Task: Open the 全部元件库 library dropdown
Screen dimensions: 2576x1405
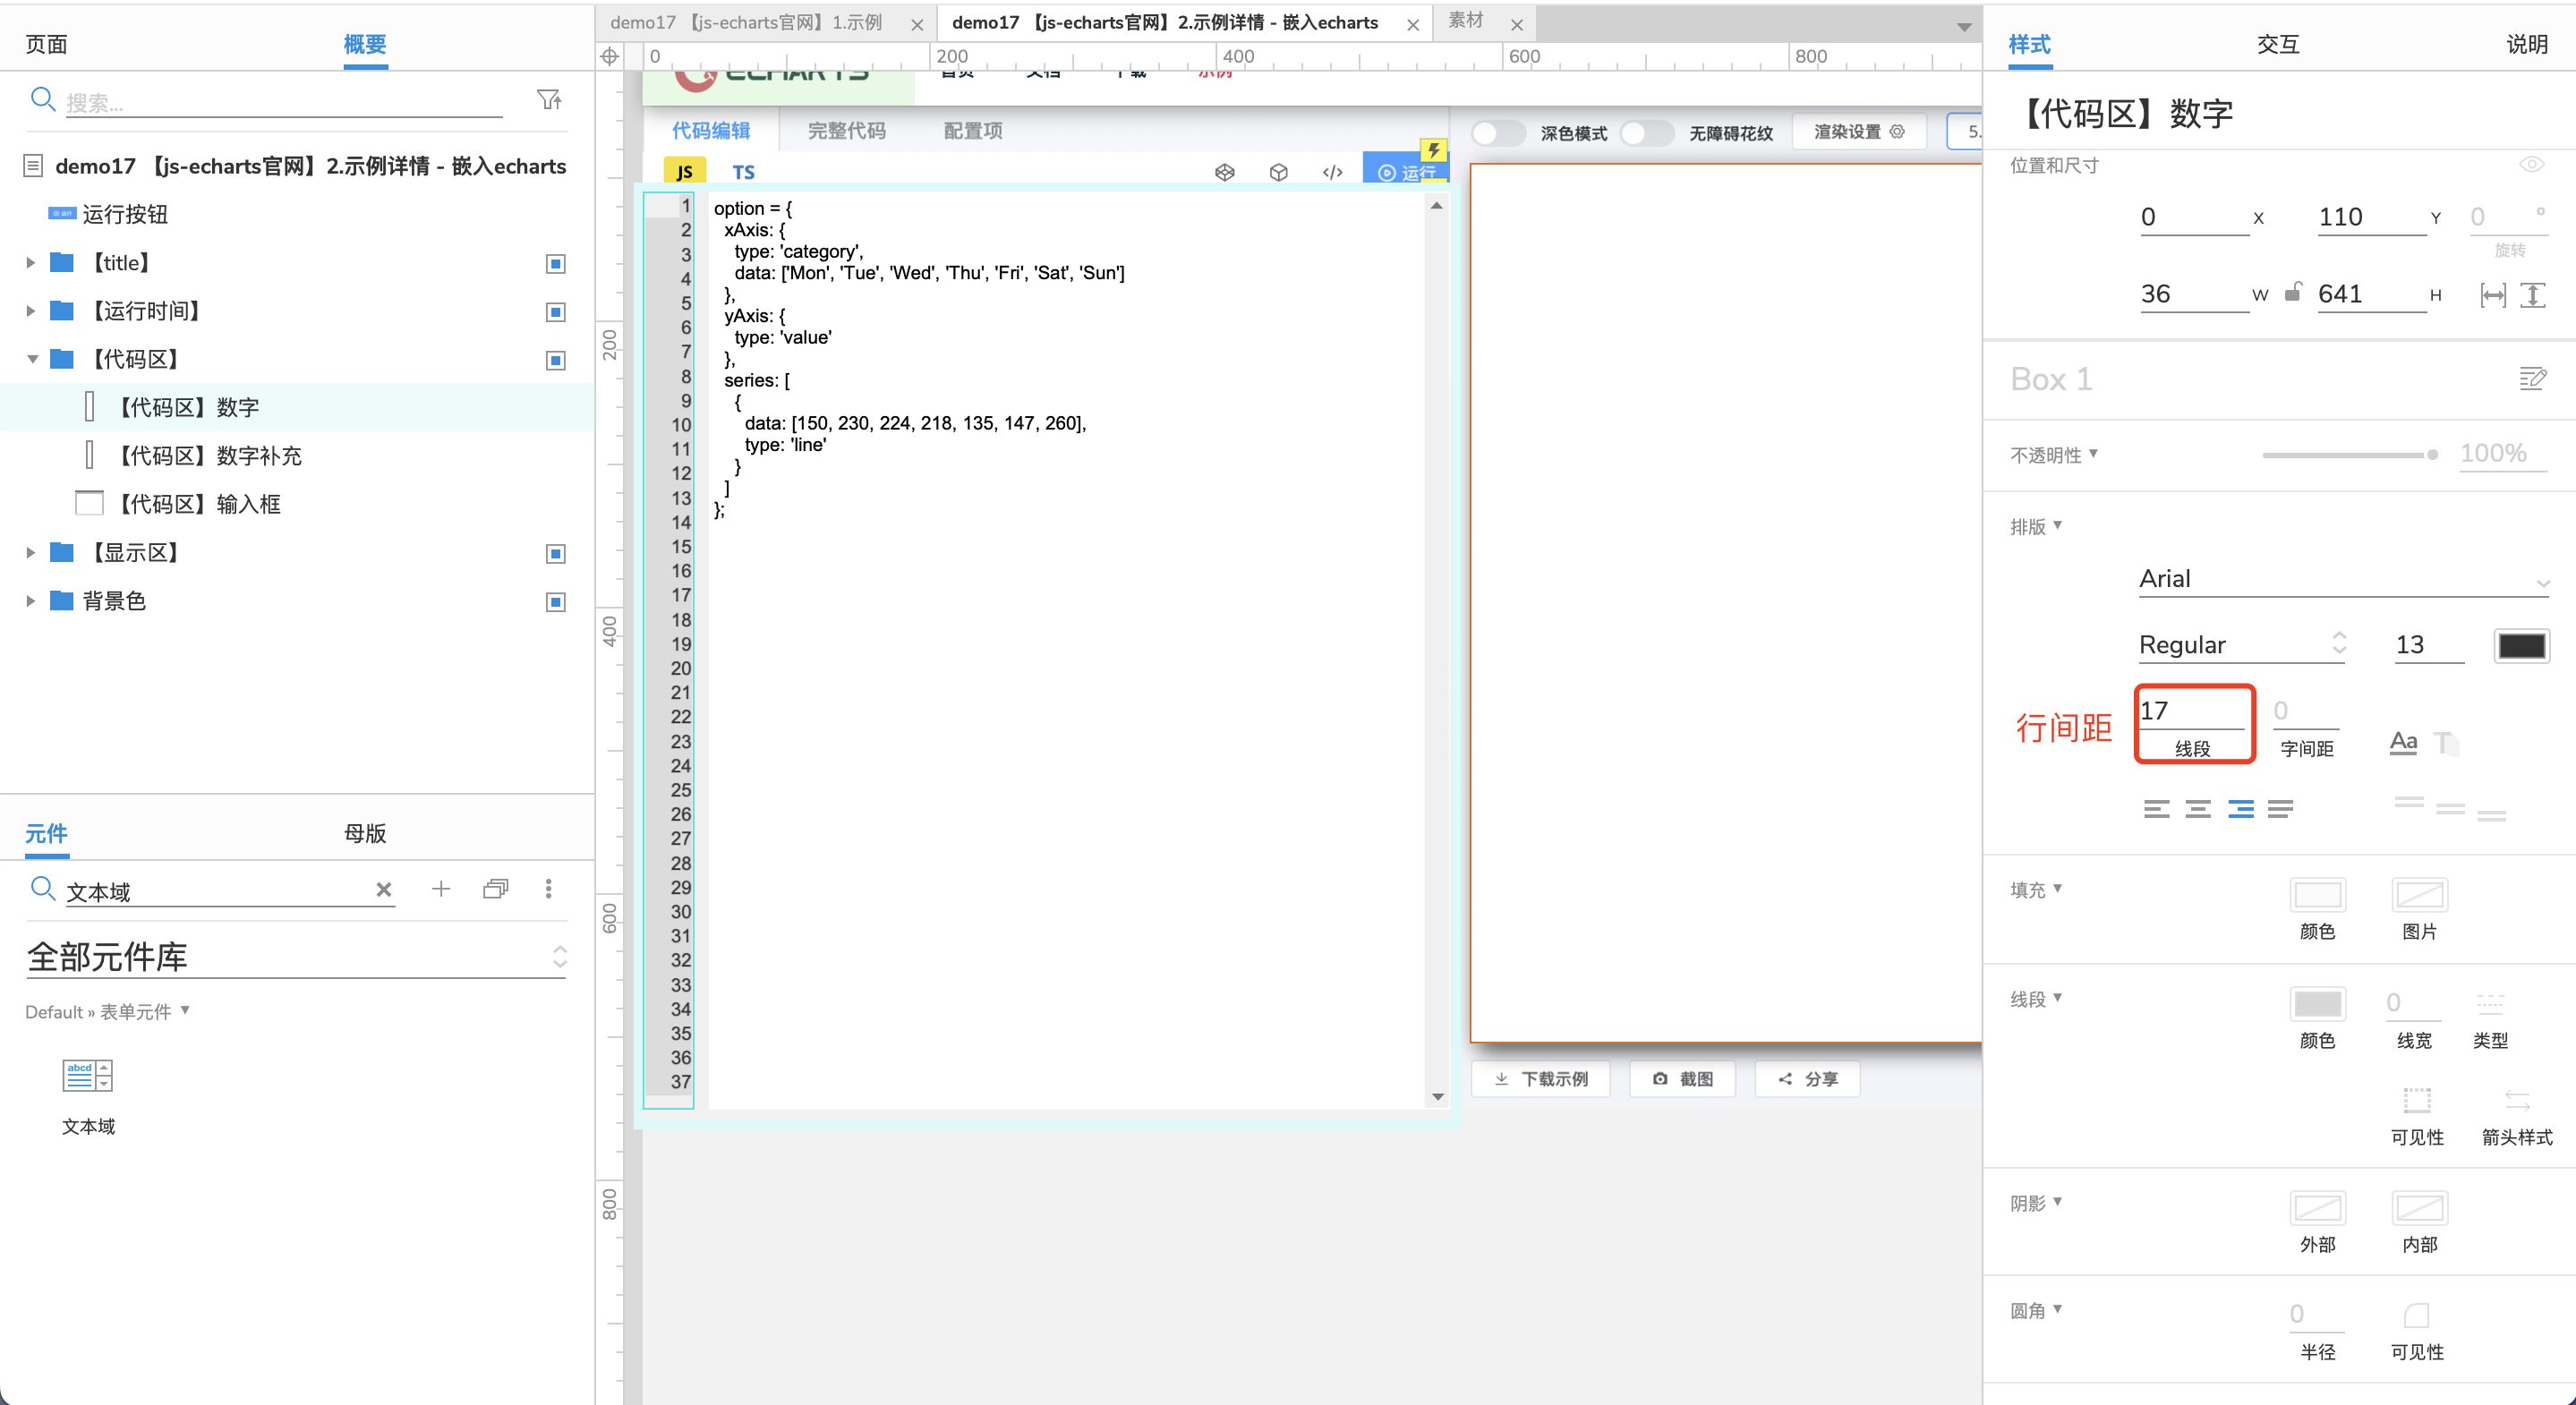Action: click(296, 958)
